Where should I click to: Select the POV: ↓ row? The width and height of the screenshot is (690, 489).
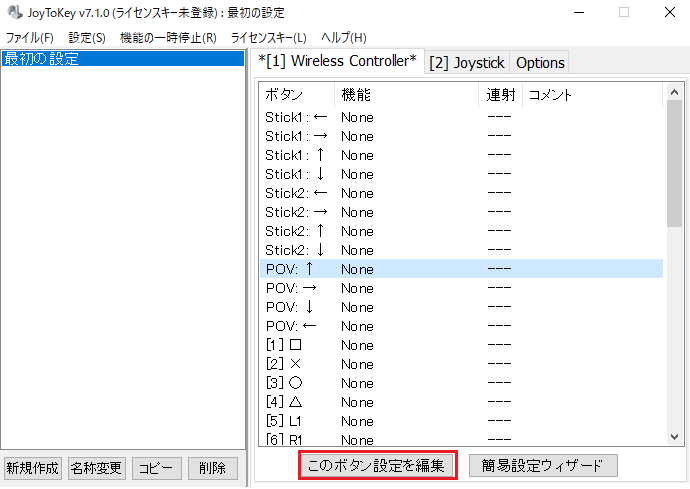(x=462, y=307)
